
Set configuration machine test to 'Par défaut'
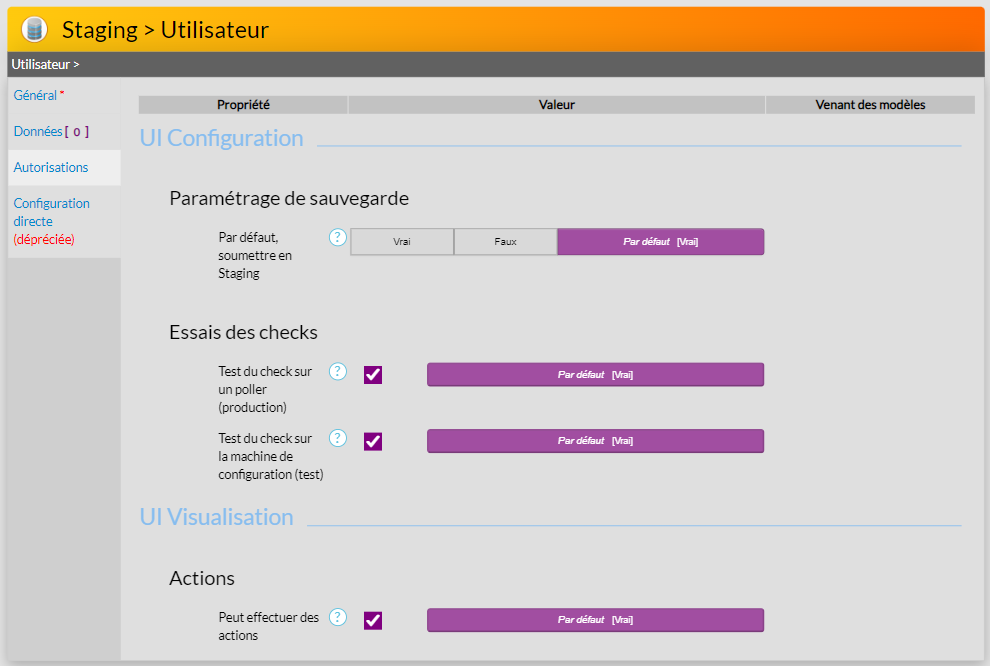click(x=595, y=441)
